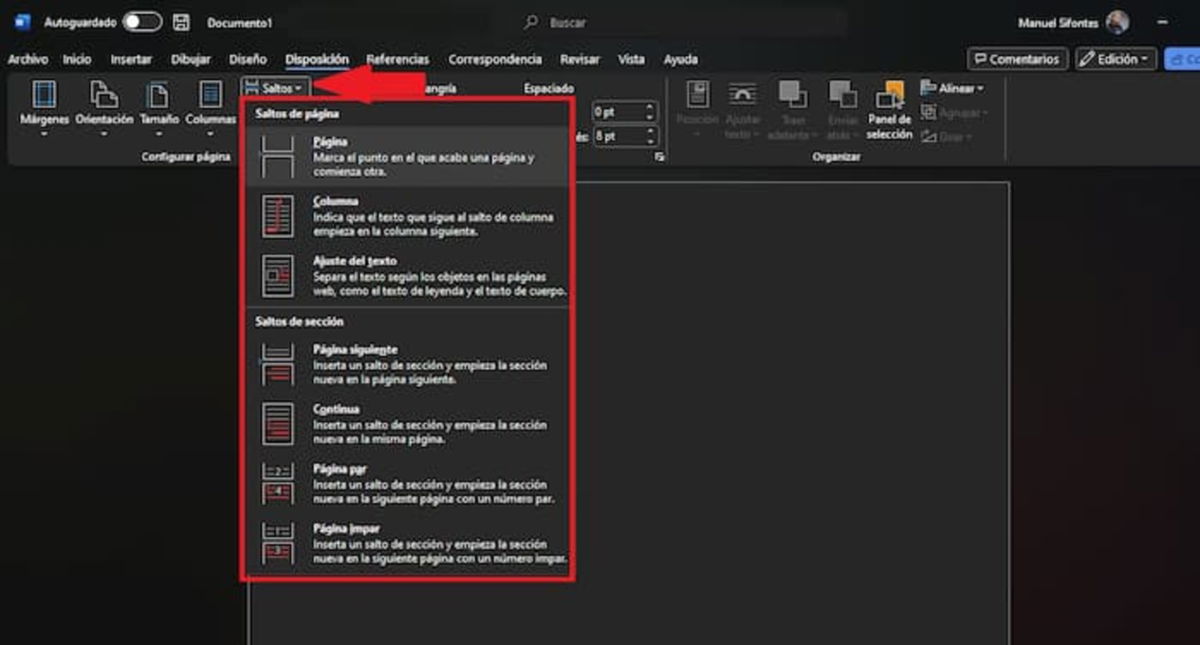
Task: Open the Márgenes margin settings
Action: [x=45, y=107]
